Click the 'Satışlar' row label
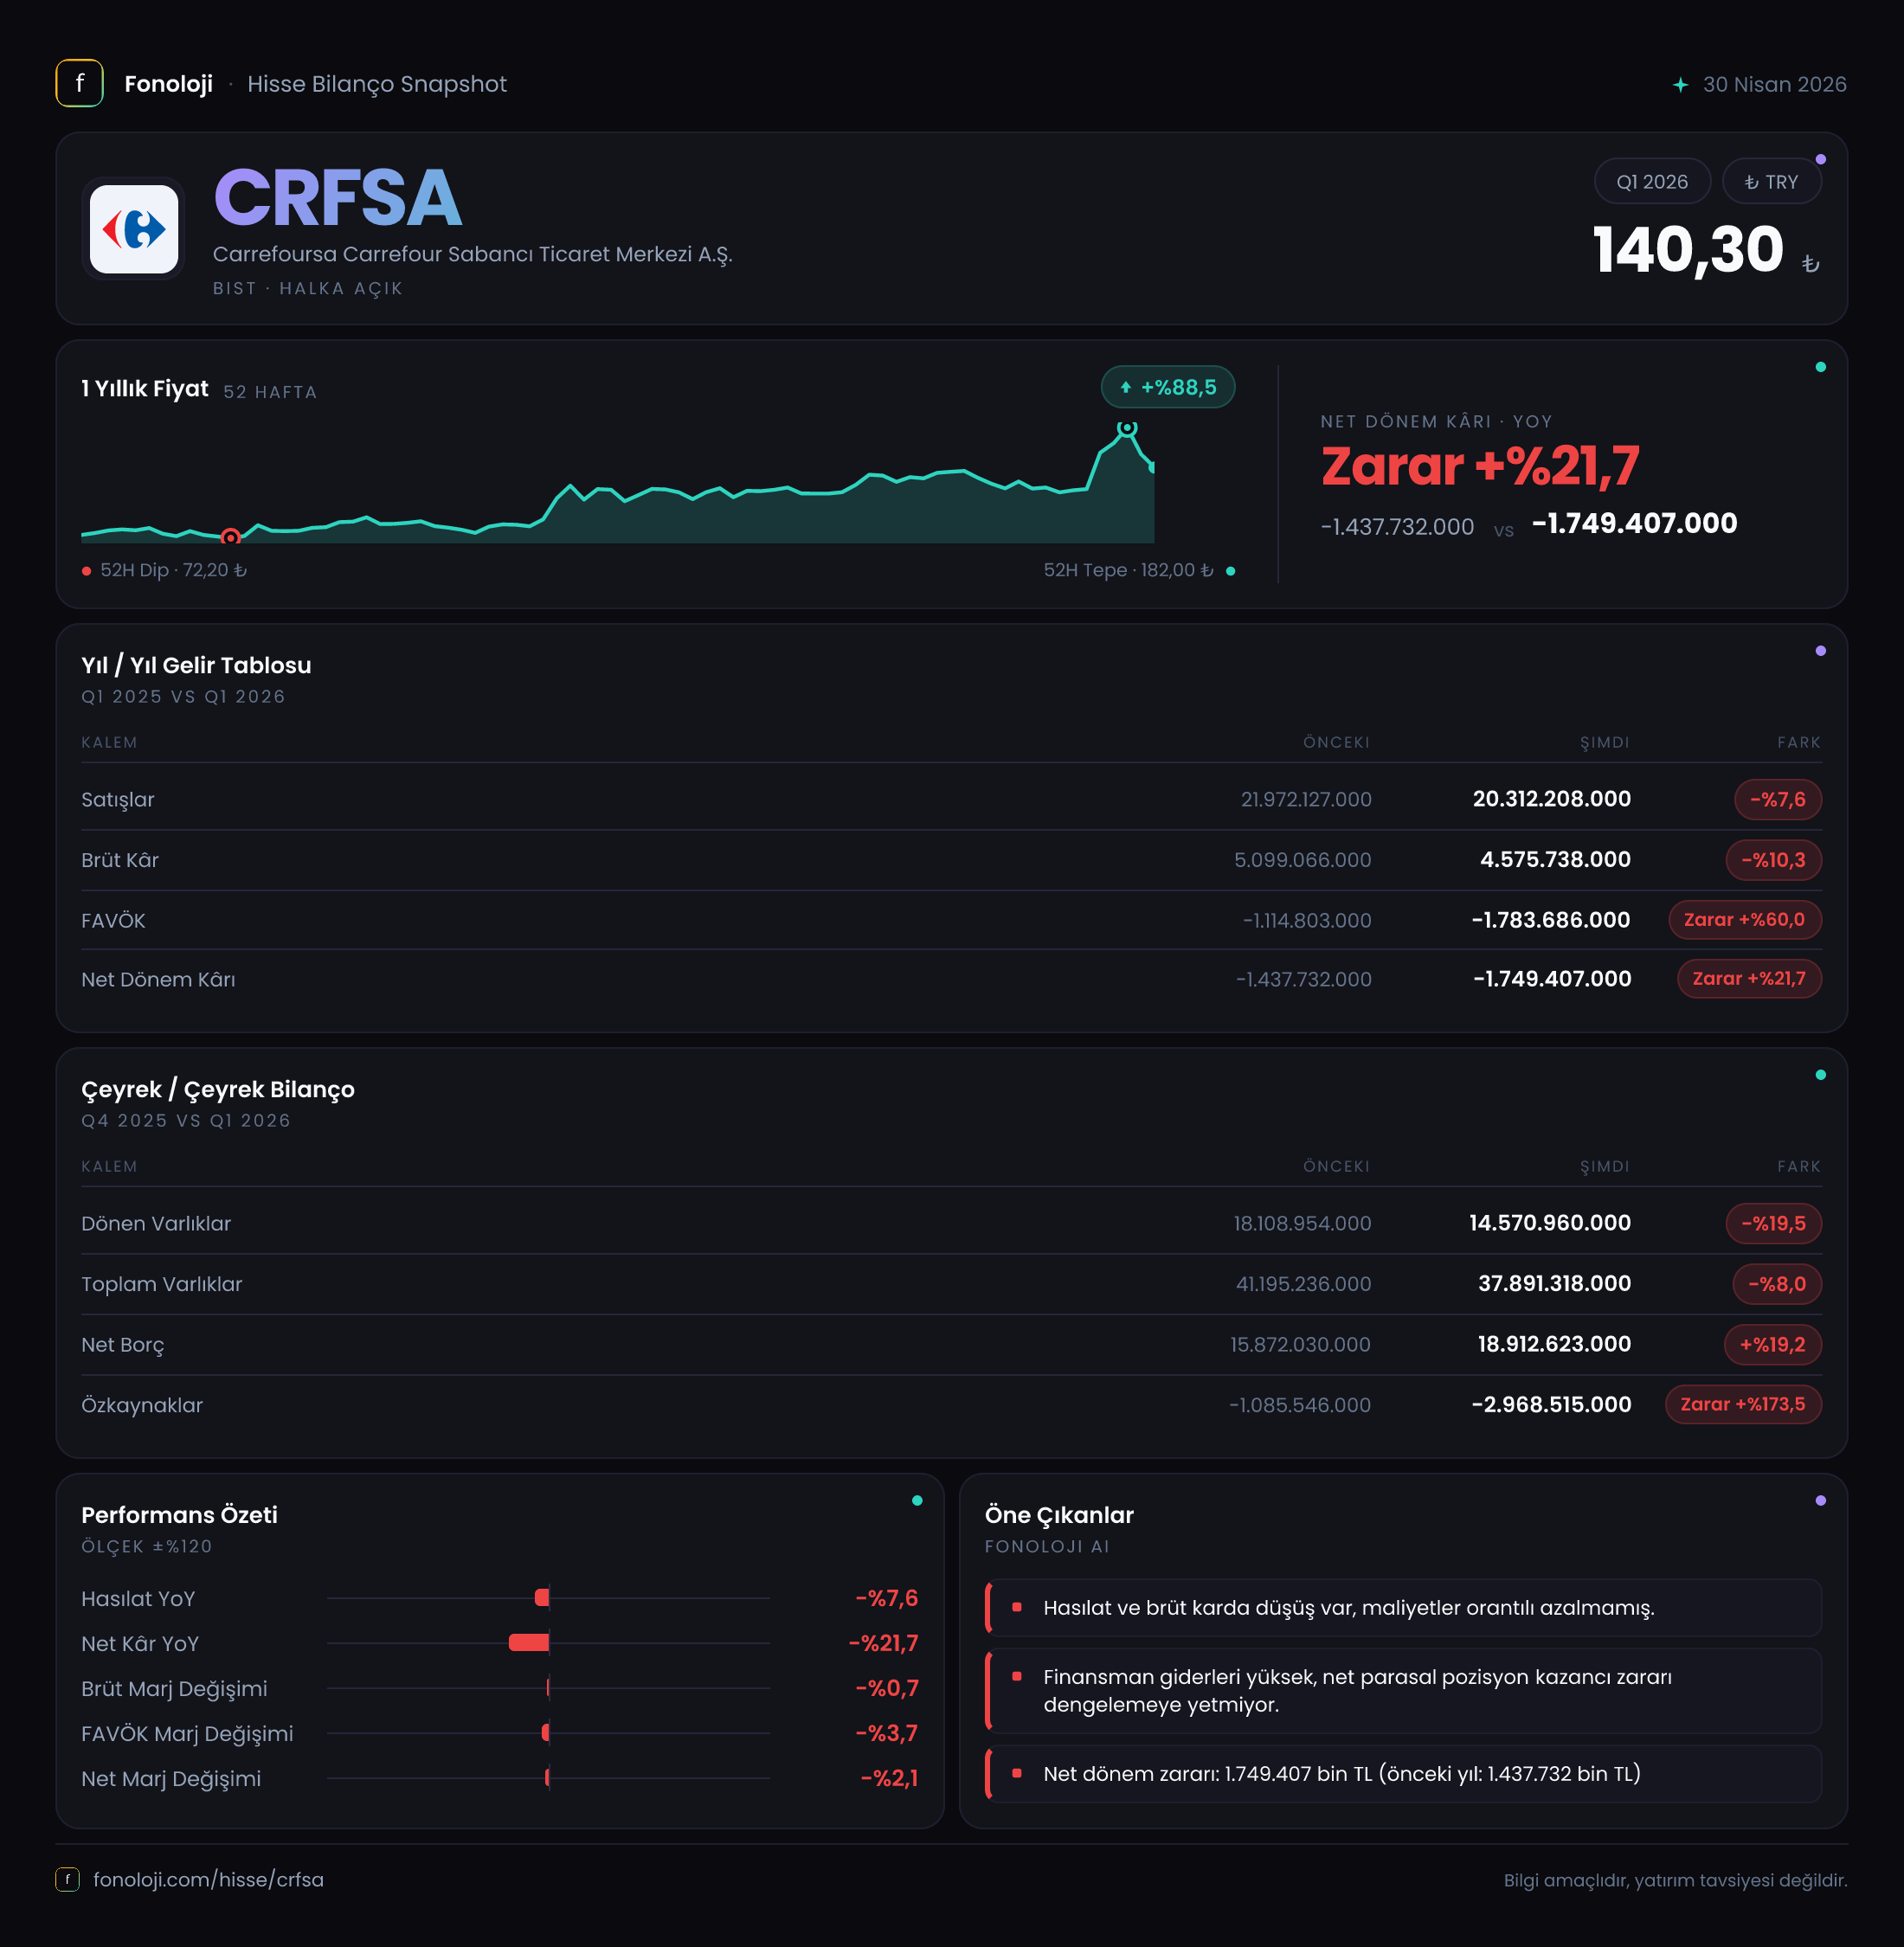Image resolution: width=1904 pixels, height=1947 pixels. click(118, 799)
